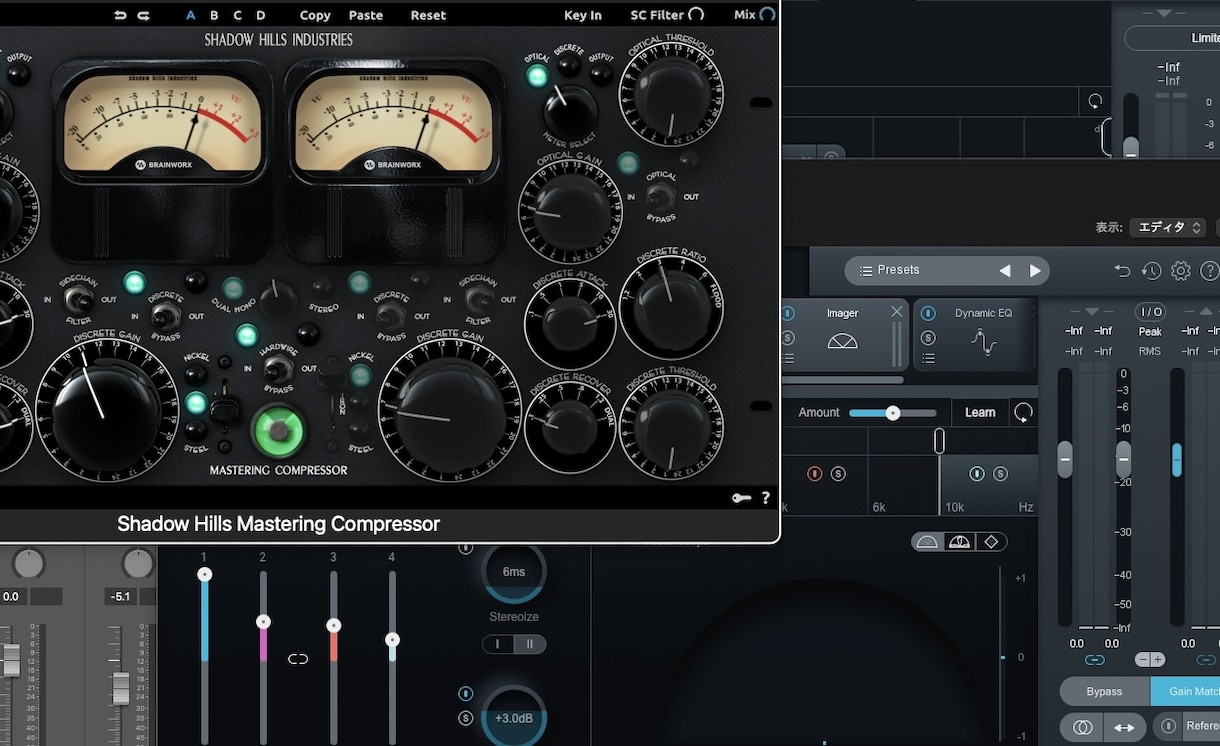The width and height of the screenshot is (1220, 746).
Task: Open the 表示 エディタ dropdown
Action: coord(1167,228)
